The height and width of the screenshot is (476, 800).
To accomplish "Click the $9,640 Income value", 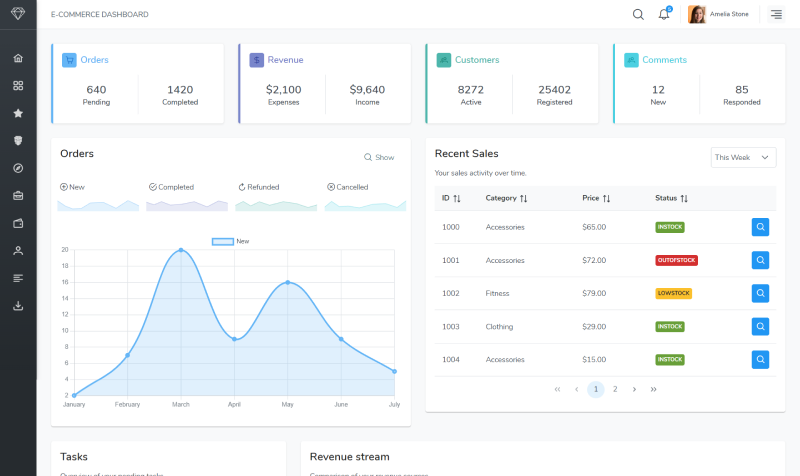I will pyautogui.click(x=367, y=90).
